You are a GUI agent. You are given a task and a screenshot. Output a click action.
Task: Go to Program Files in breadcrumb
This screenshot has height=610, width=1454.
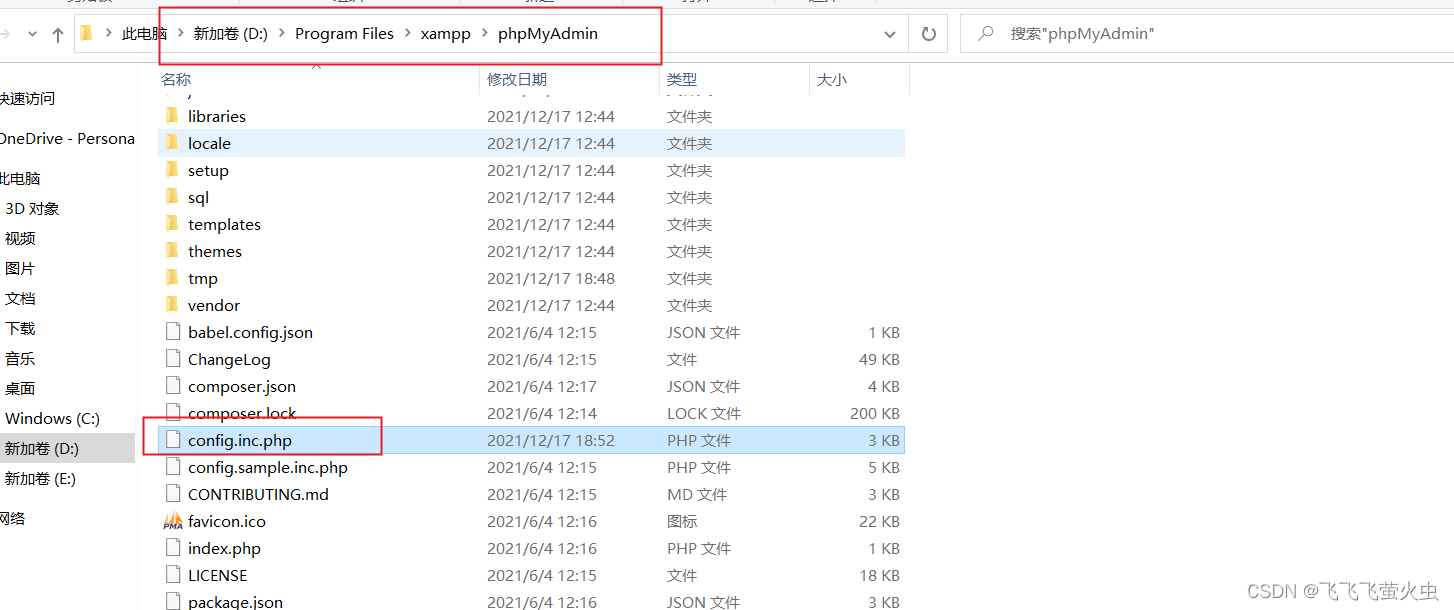tap(344, 34)
